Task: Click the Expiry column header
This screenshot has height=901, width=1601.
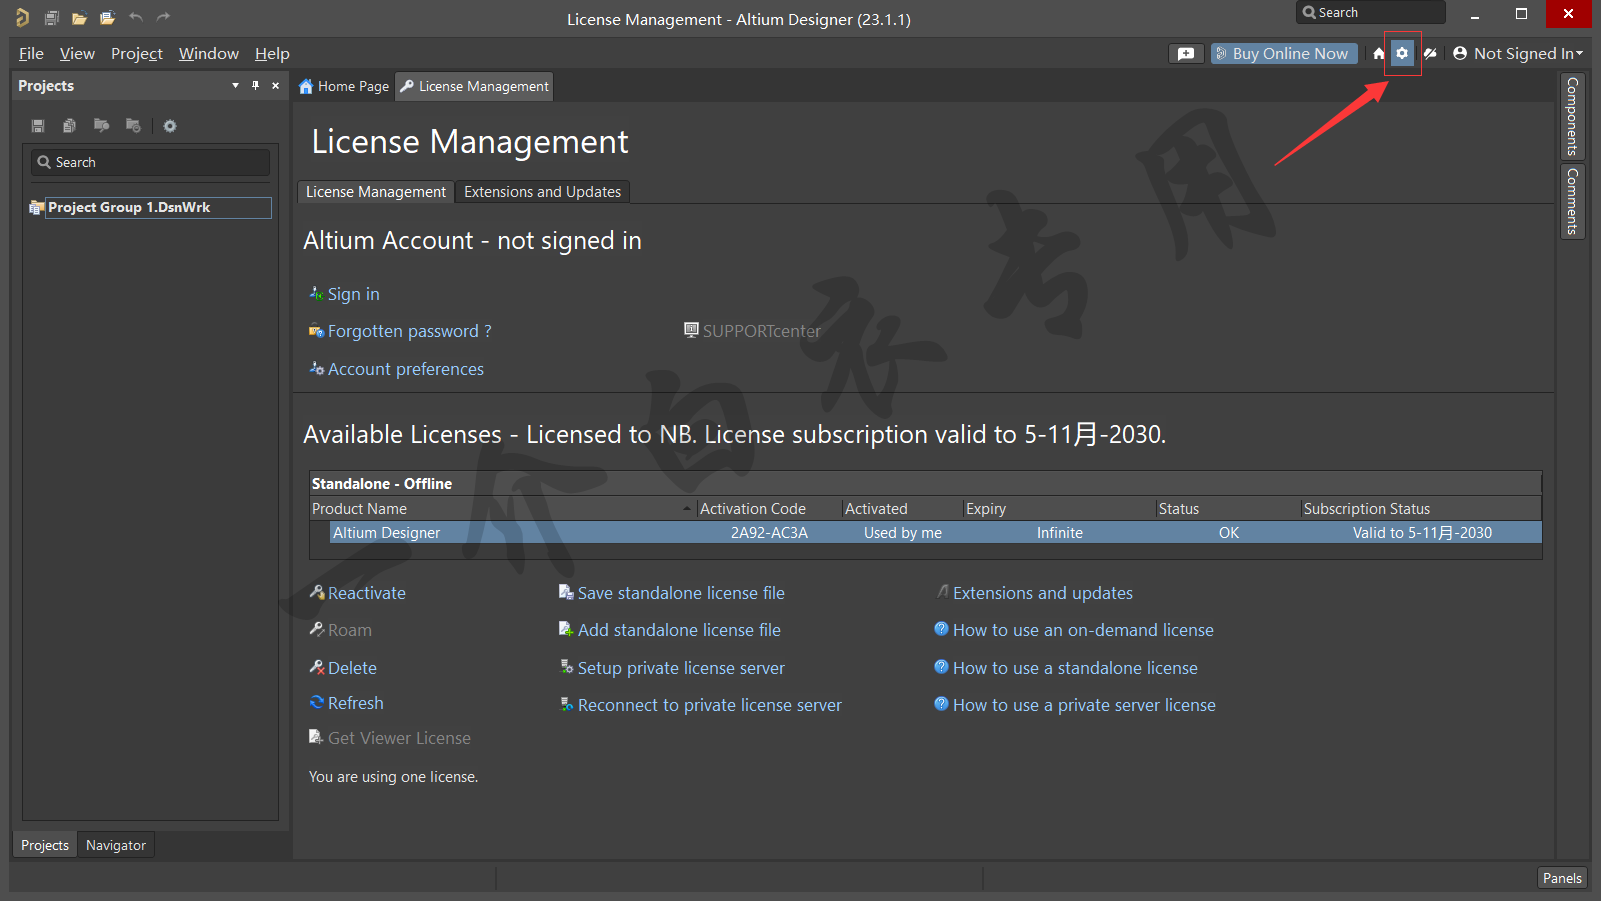Action: pyautogui.click(x=1059, y=509)
